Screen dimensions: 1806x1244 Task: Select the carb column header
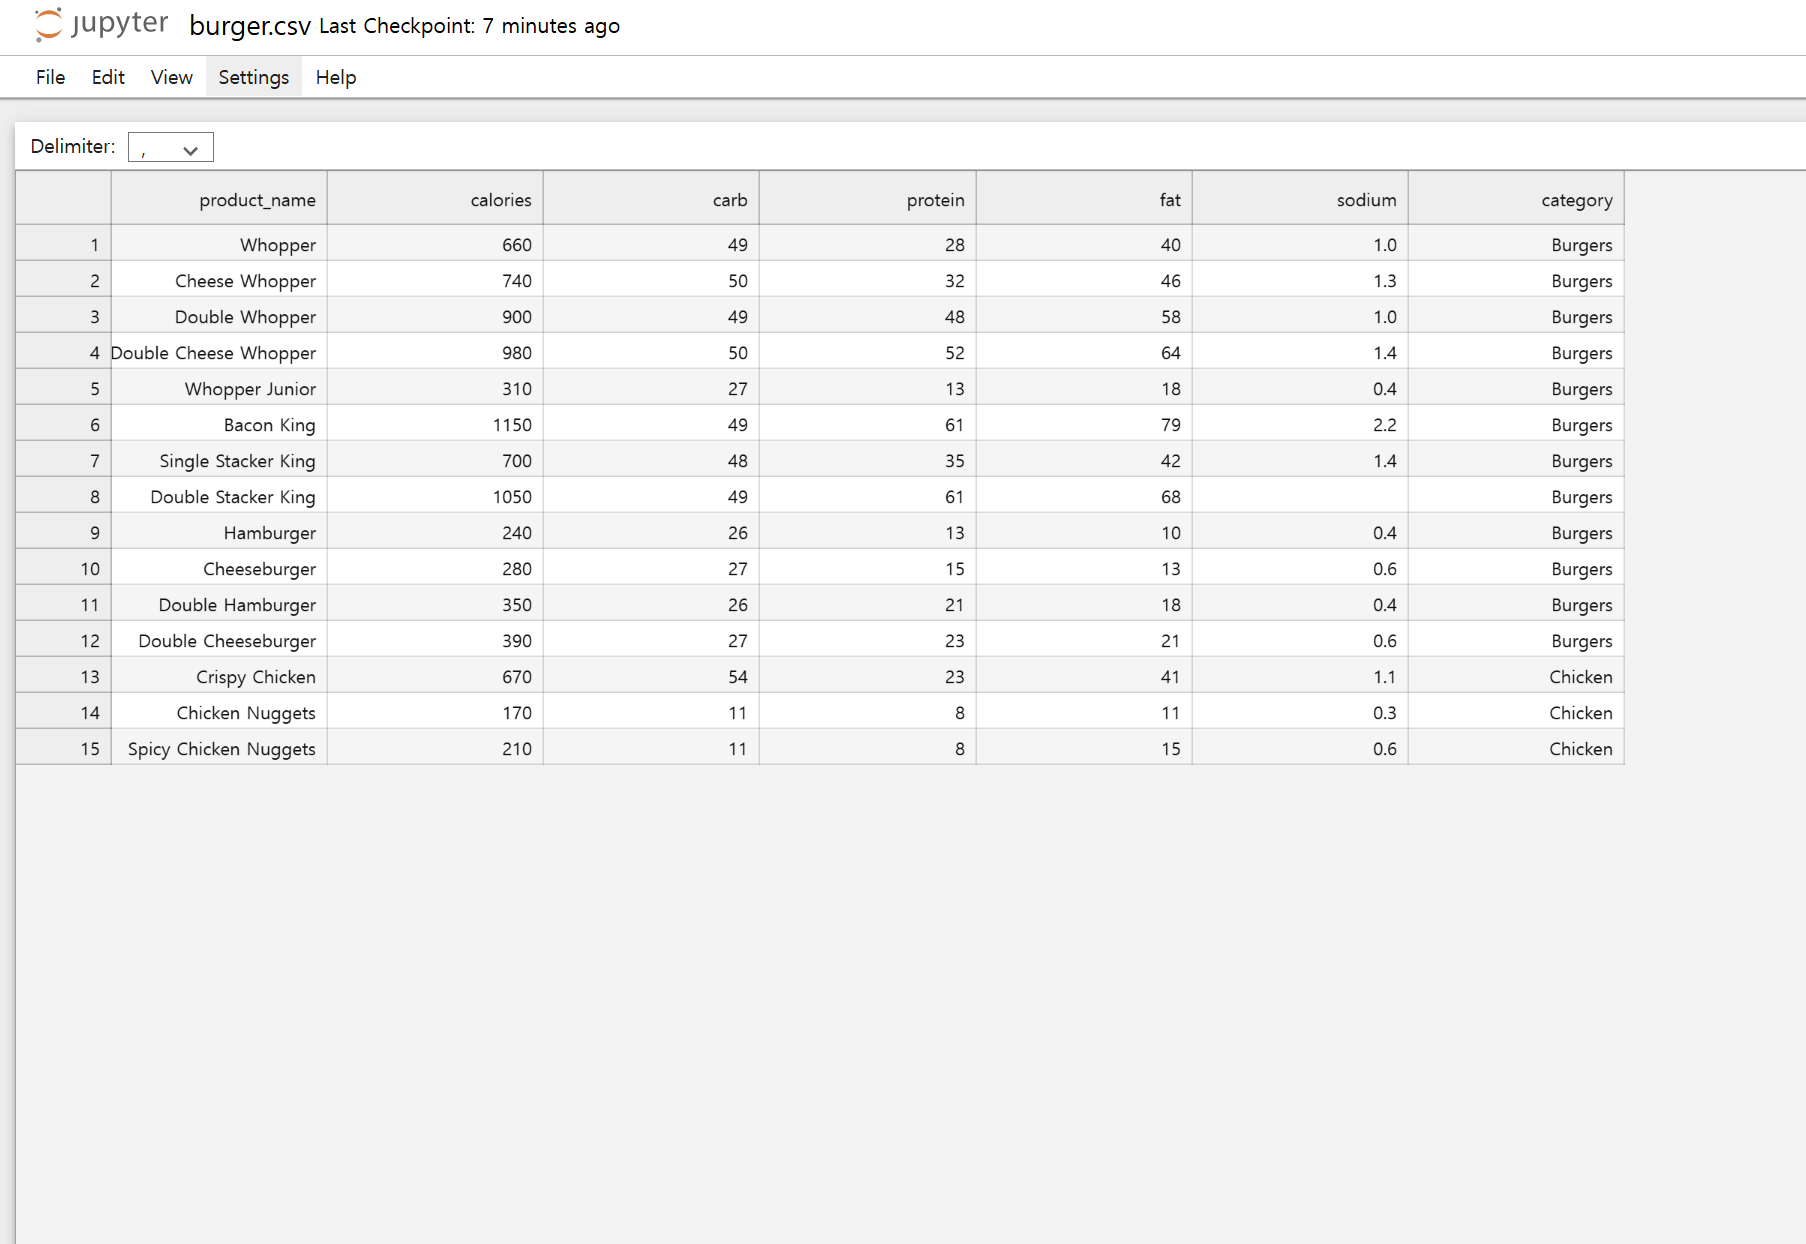(651, 199)
